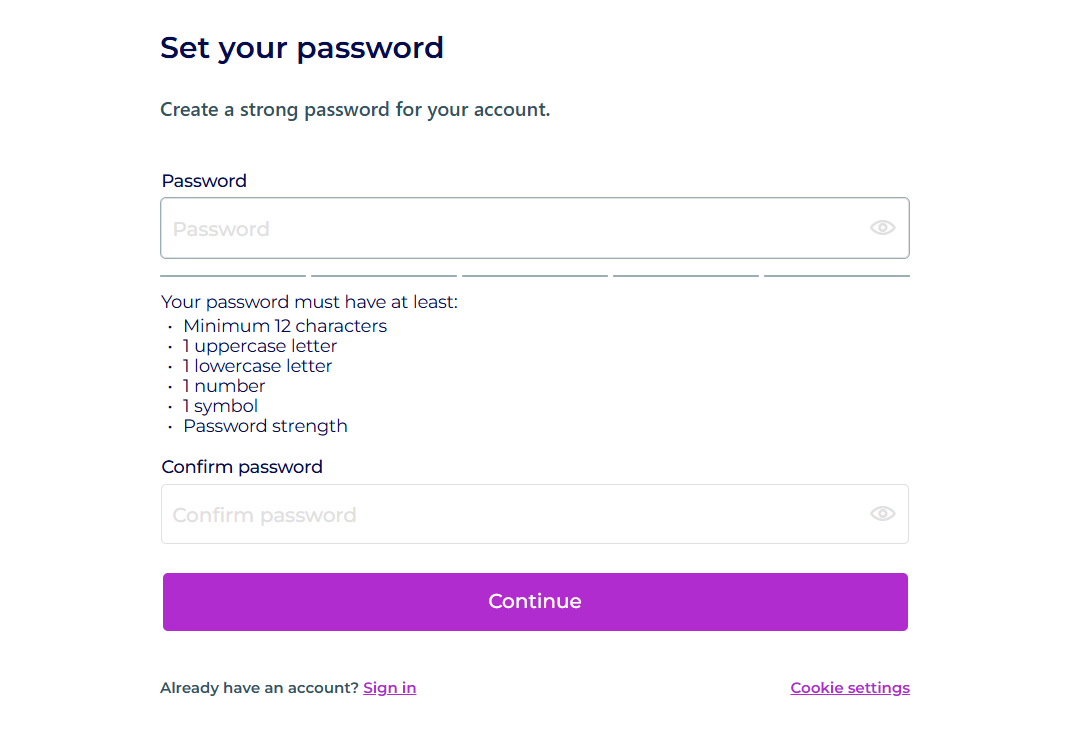The height and width of the screenshot is (752, 1065).
Task: Click the middle password strength bar segment
Action: pos(535,275)
